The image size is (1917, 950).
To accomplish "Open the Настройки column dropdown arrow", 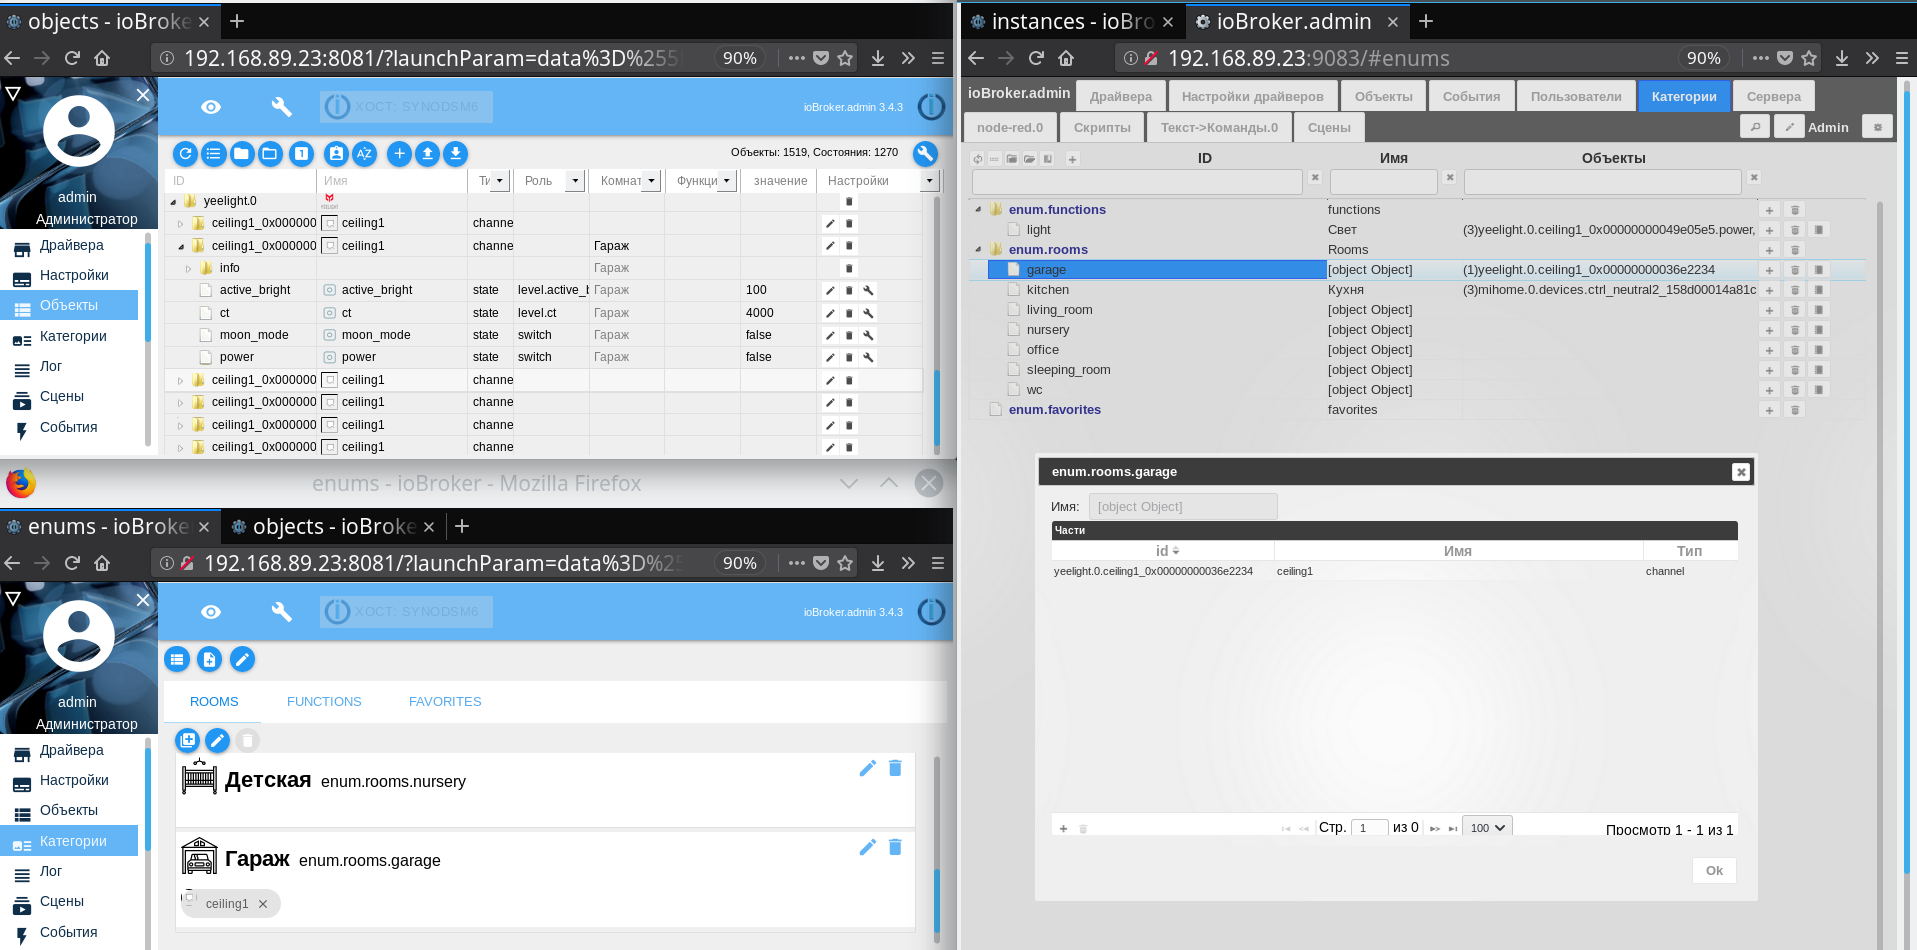I will click(x=929, y=181).
